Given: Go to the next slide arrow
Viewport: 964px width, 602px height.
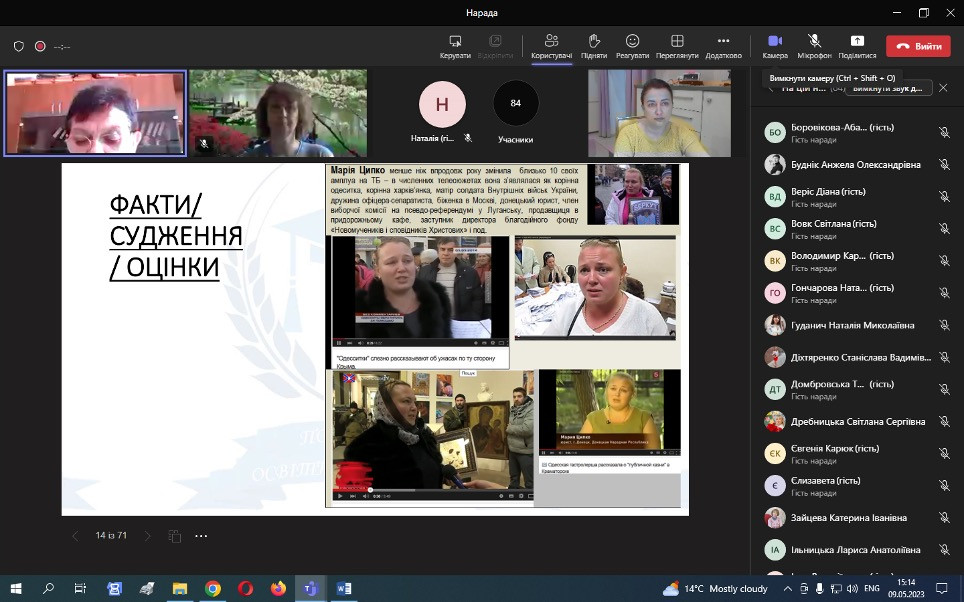Looking at the screenshot, I should point(148,536).
